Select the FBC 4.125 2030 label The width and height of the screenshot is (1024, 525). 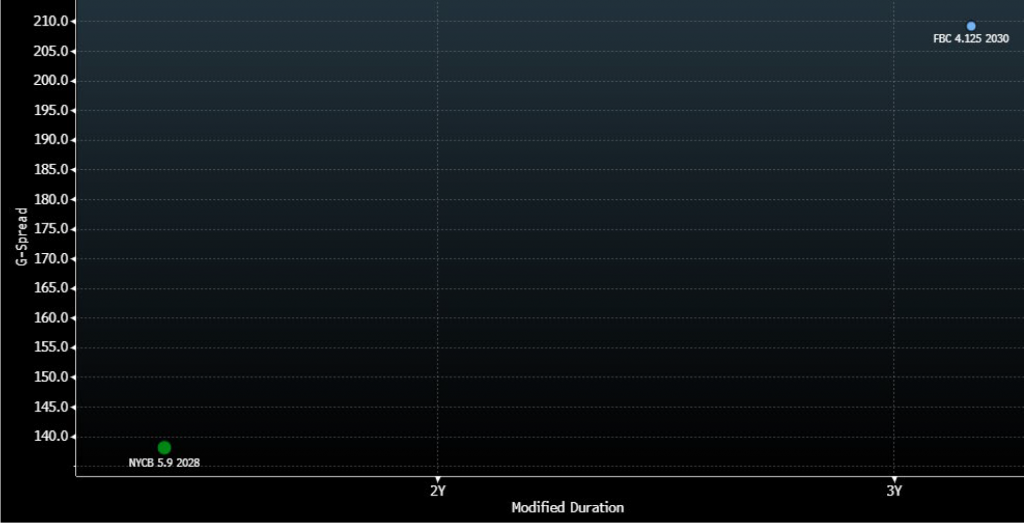click(970, 39)
